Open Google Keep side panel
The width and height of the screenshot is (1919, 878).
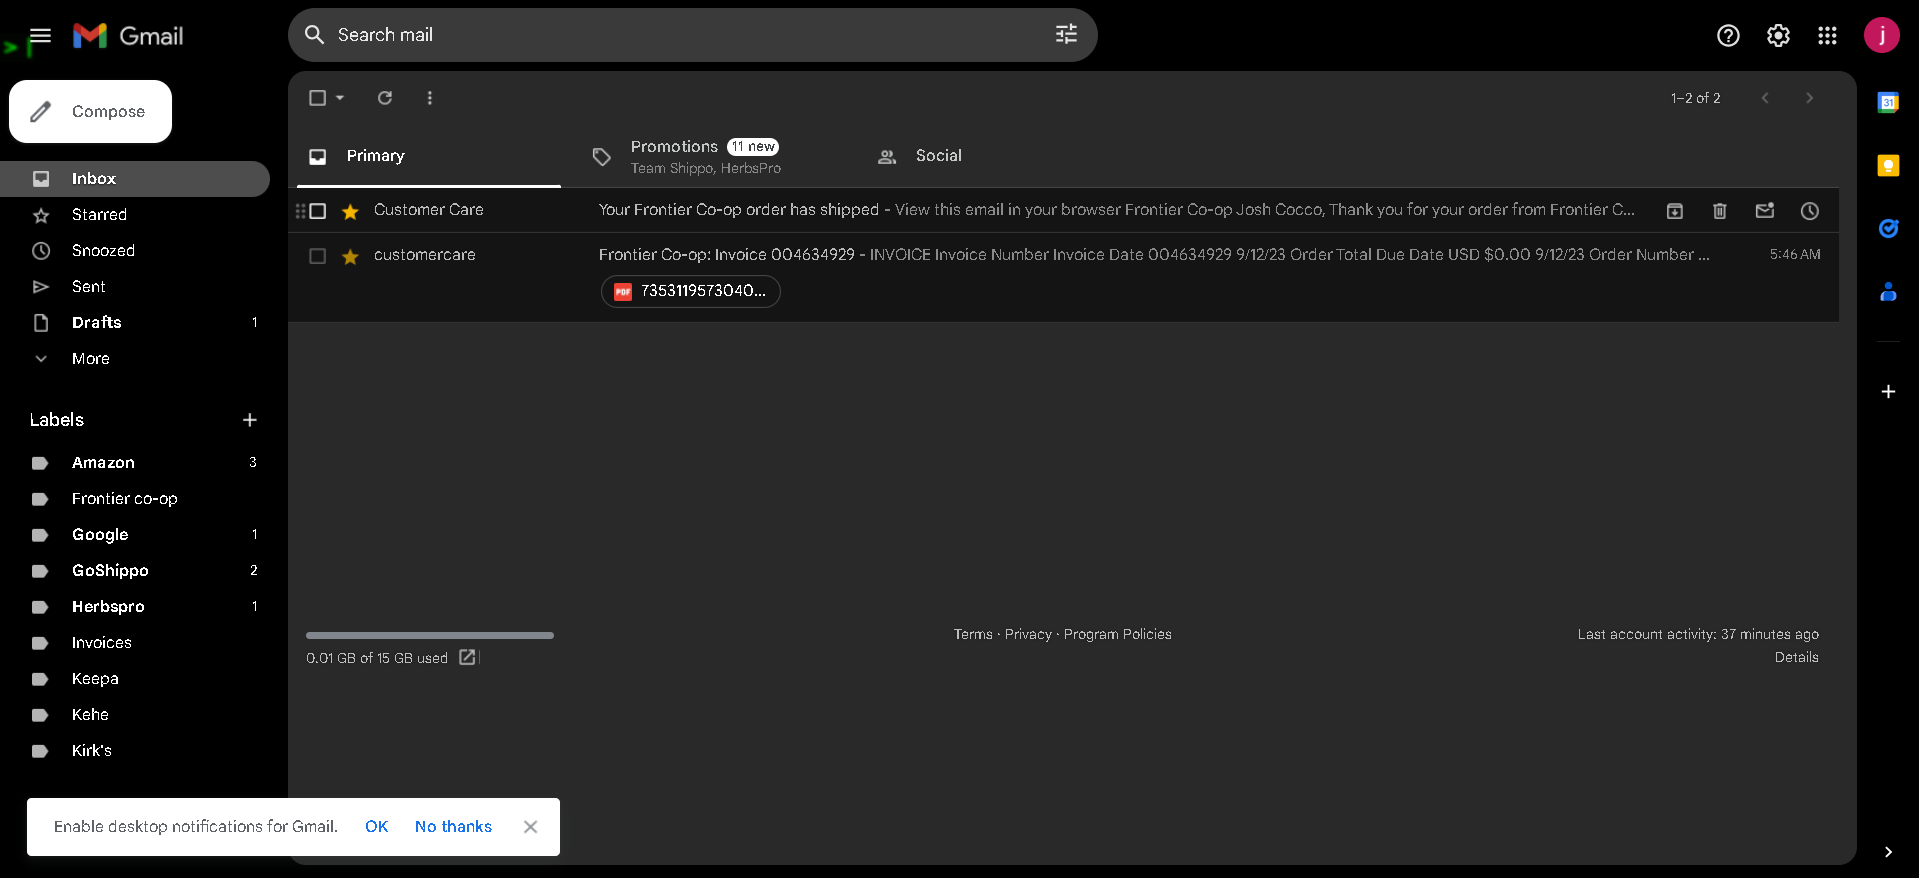pyautogui.click(x=1888, y=166)
